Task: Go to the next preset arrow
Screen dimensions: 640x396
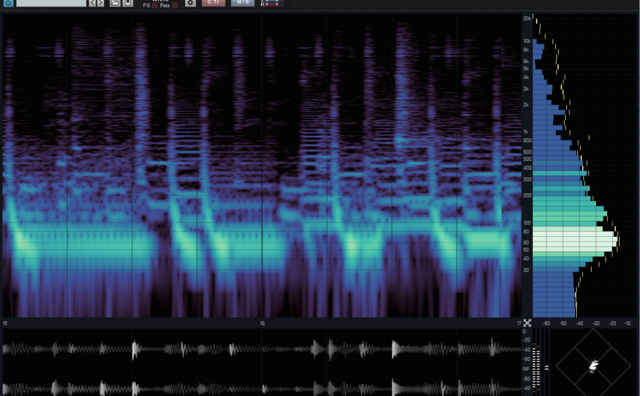Action: pos(100,3)
